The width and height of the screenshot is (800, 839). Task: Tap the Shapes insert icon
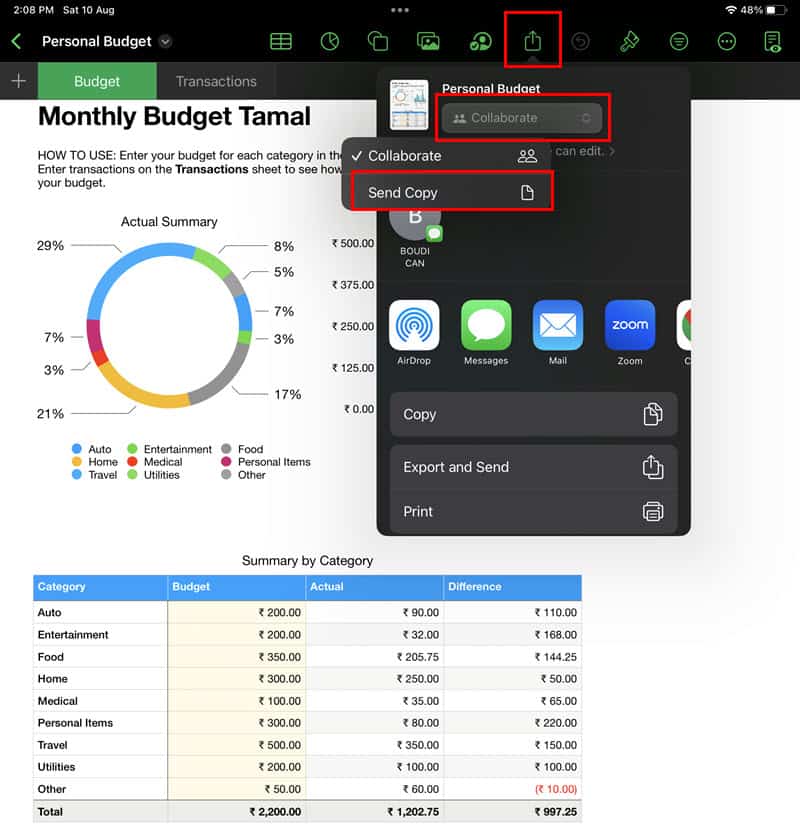(x=380, y=41)
